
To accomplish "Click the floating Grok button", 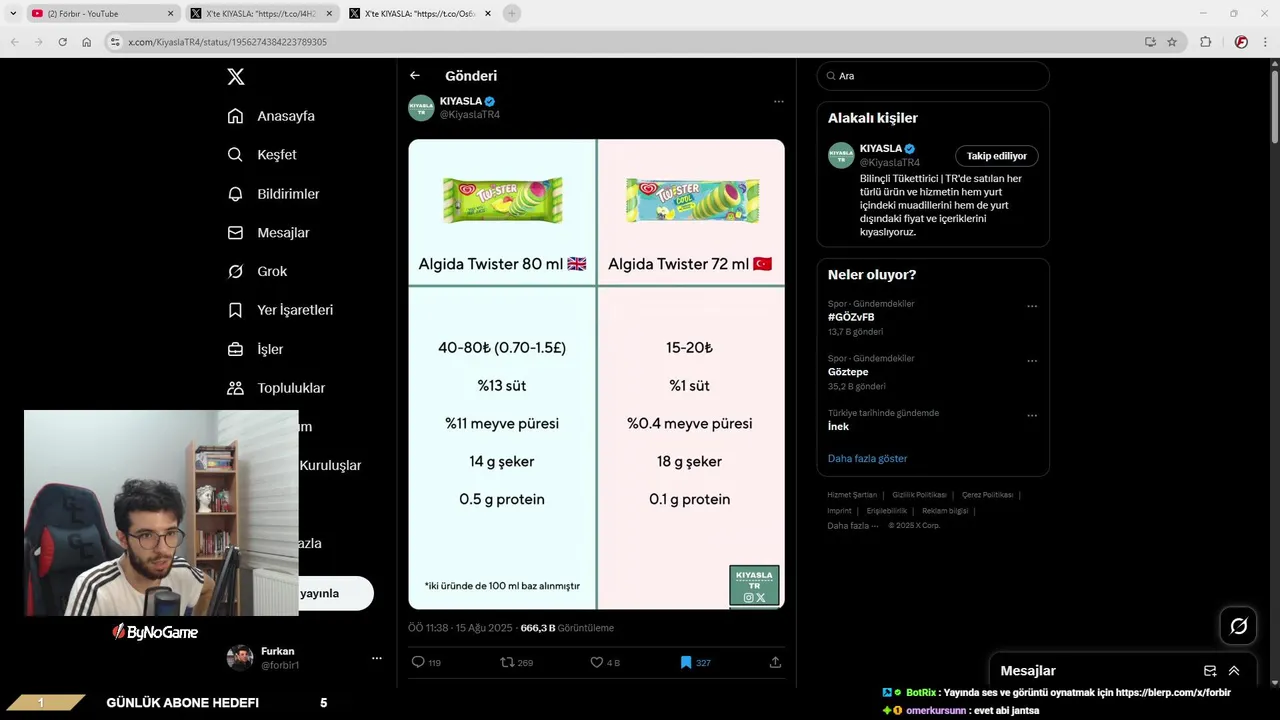I will pyautogui.click(x=1238, y=626).
